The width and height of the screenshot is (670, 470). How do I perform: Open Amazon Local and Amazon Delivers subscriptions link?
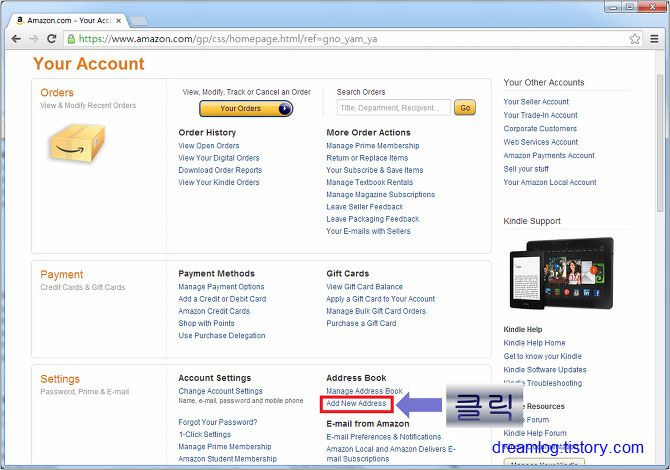coord(391,454)
